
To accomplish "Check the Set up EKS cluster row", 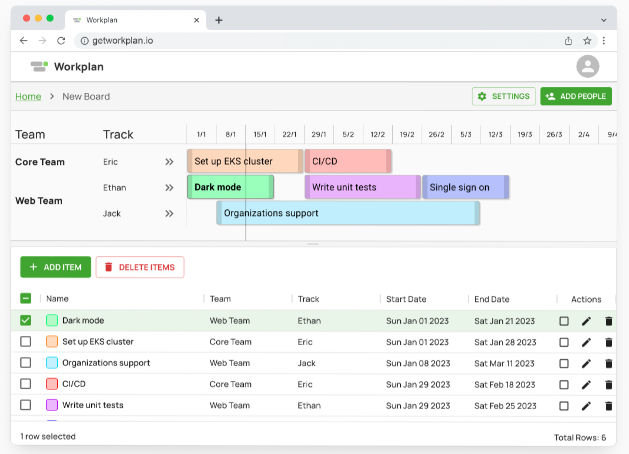I will click(26, 341).
